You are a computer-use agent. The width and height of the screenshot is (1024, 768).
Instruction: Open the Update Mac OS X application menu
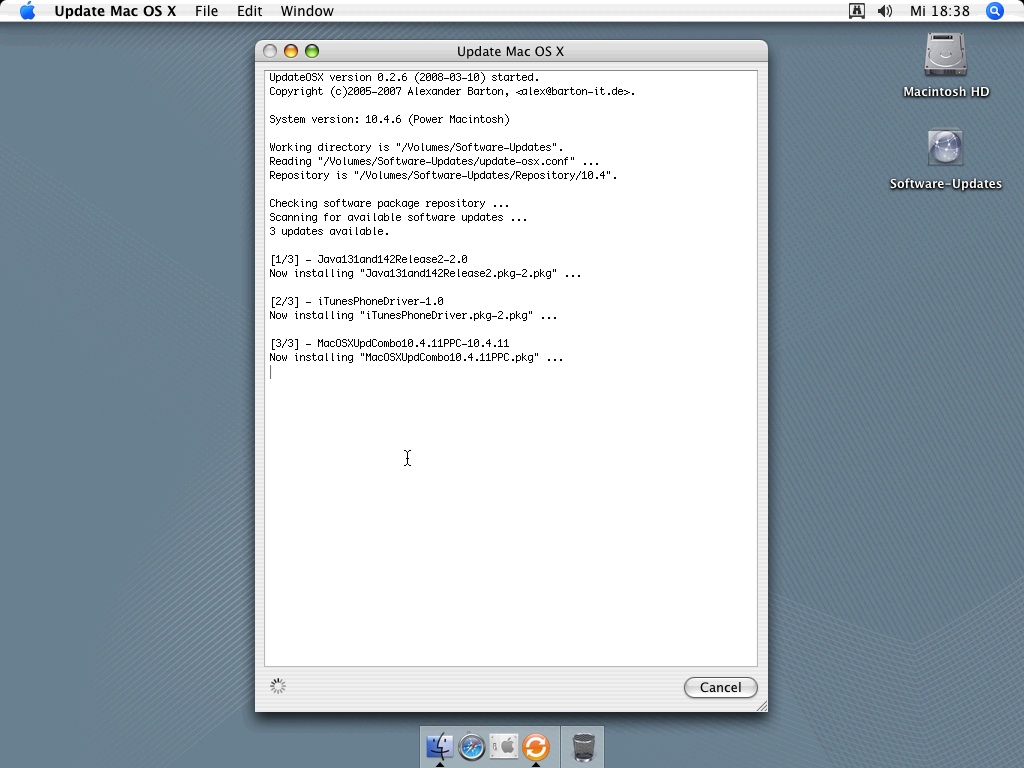coord(115,11)
